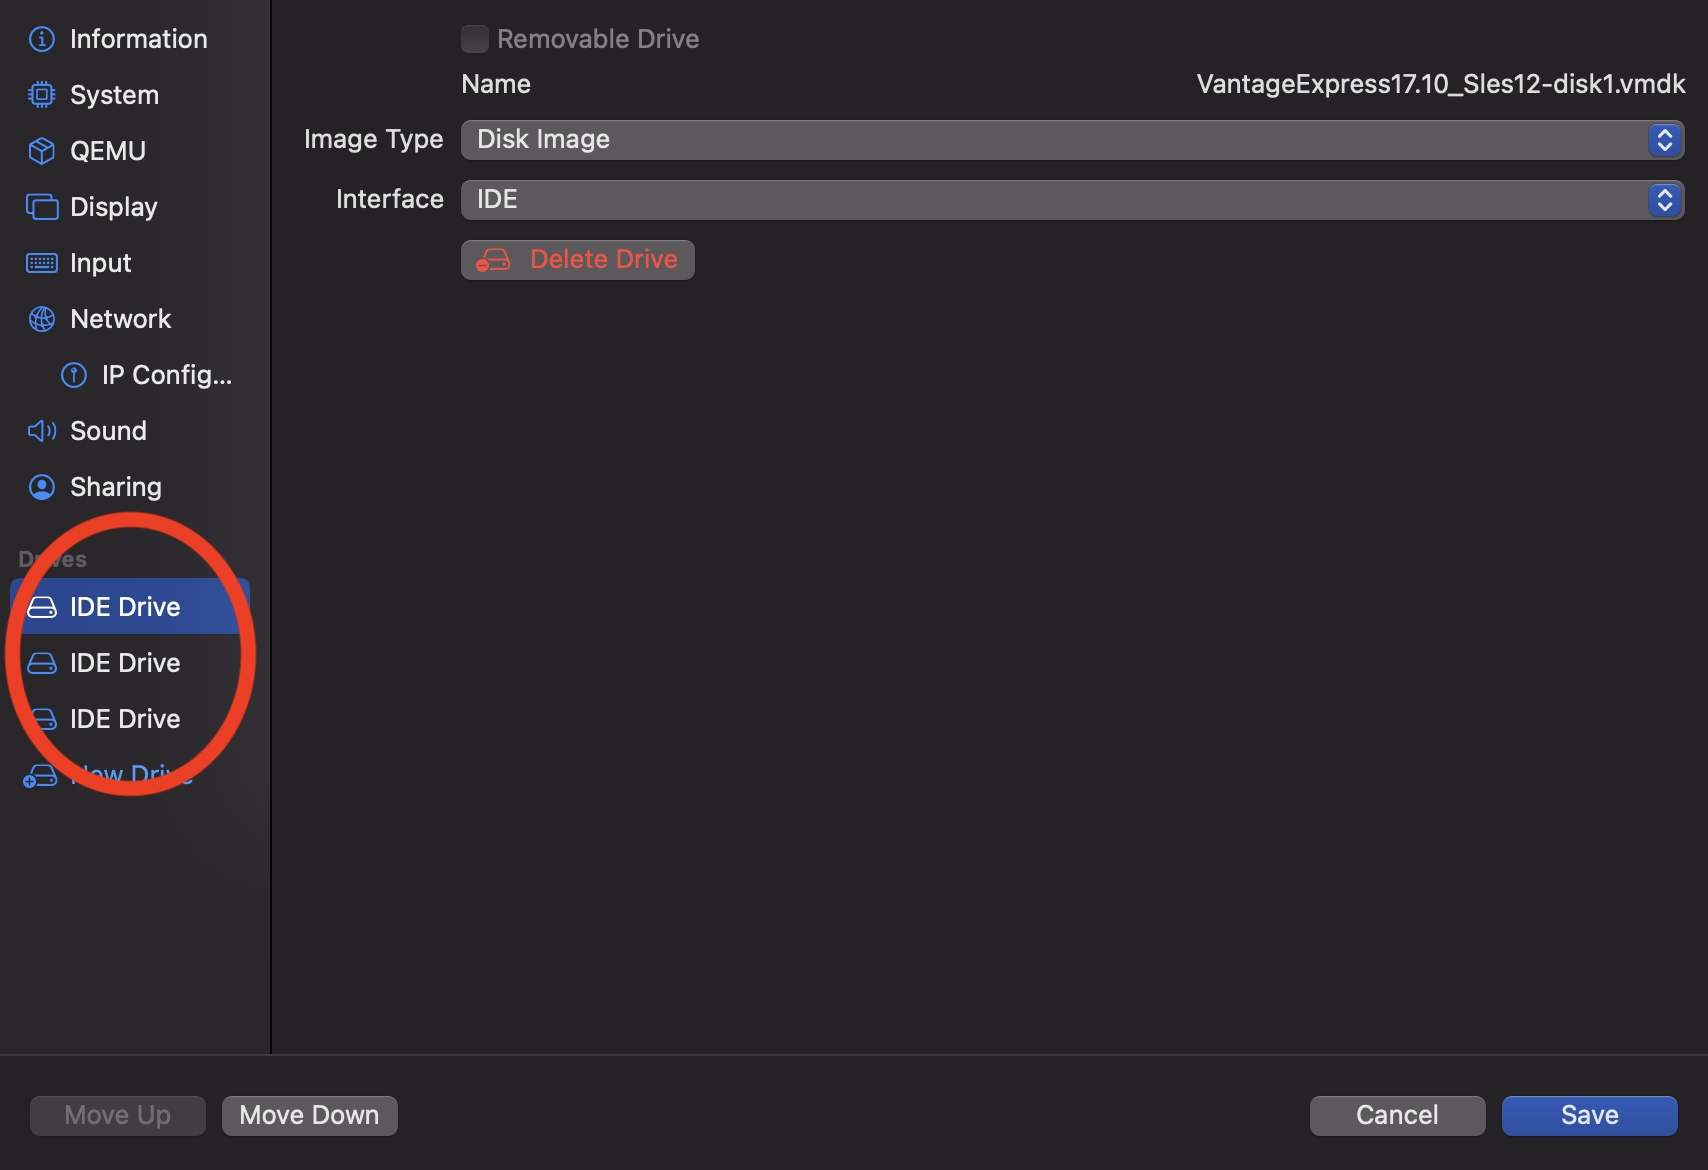Click the Network globe icon
The height and width of the screenshot is (1170, 1708).
click(x=41, y=319)
